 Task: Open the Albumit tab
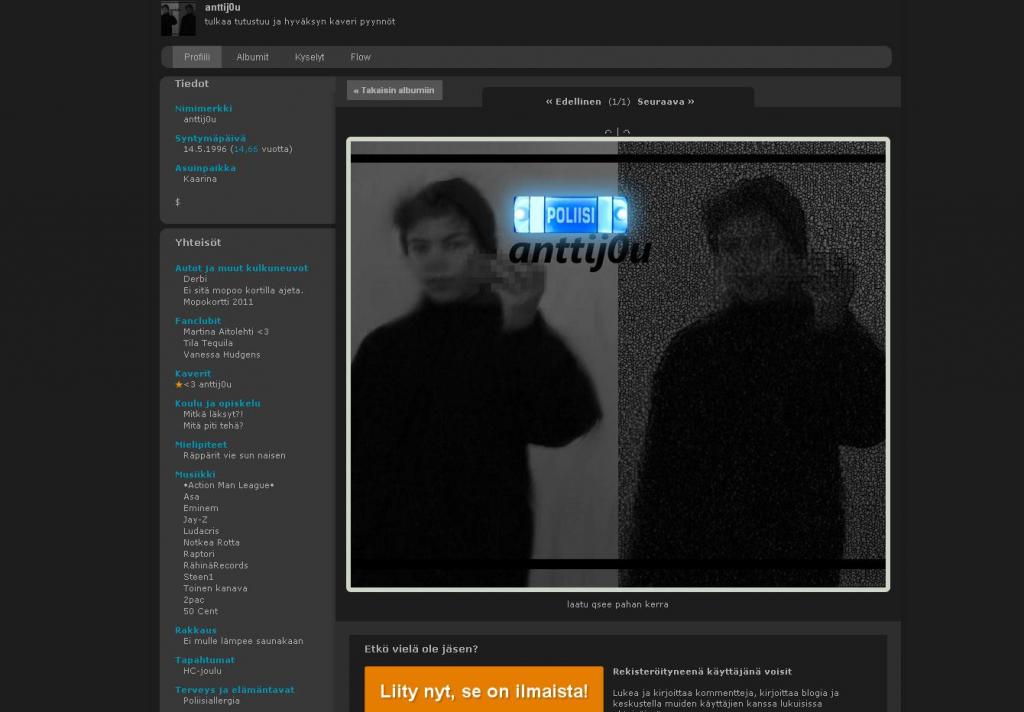pos(252,57)
